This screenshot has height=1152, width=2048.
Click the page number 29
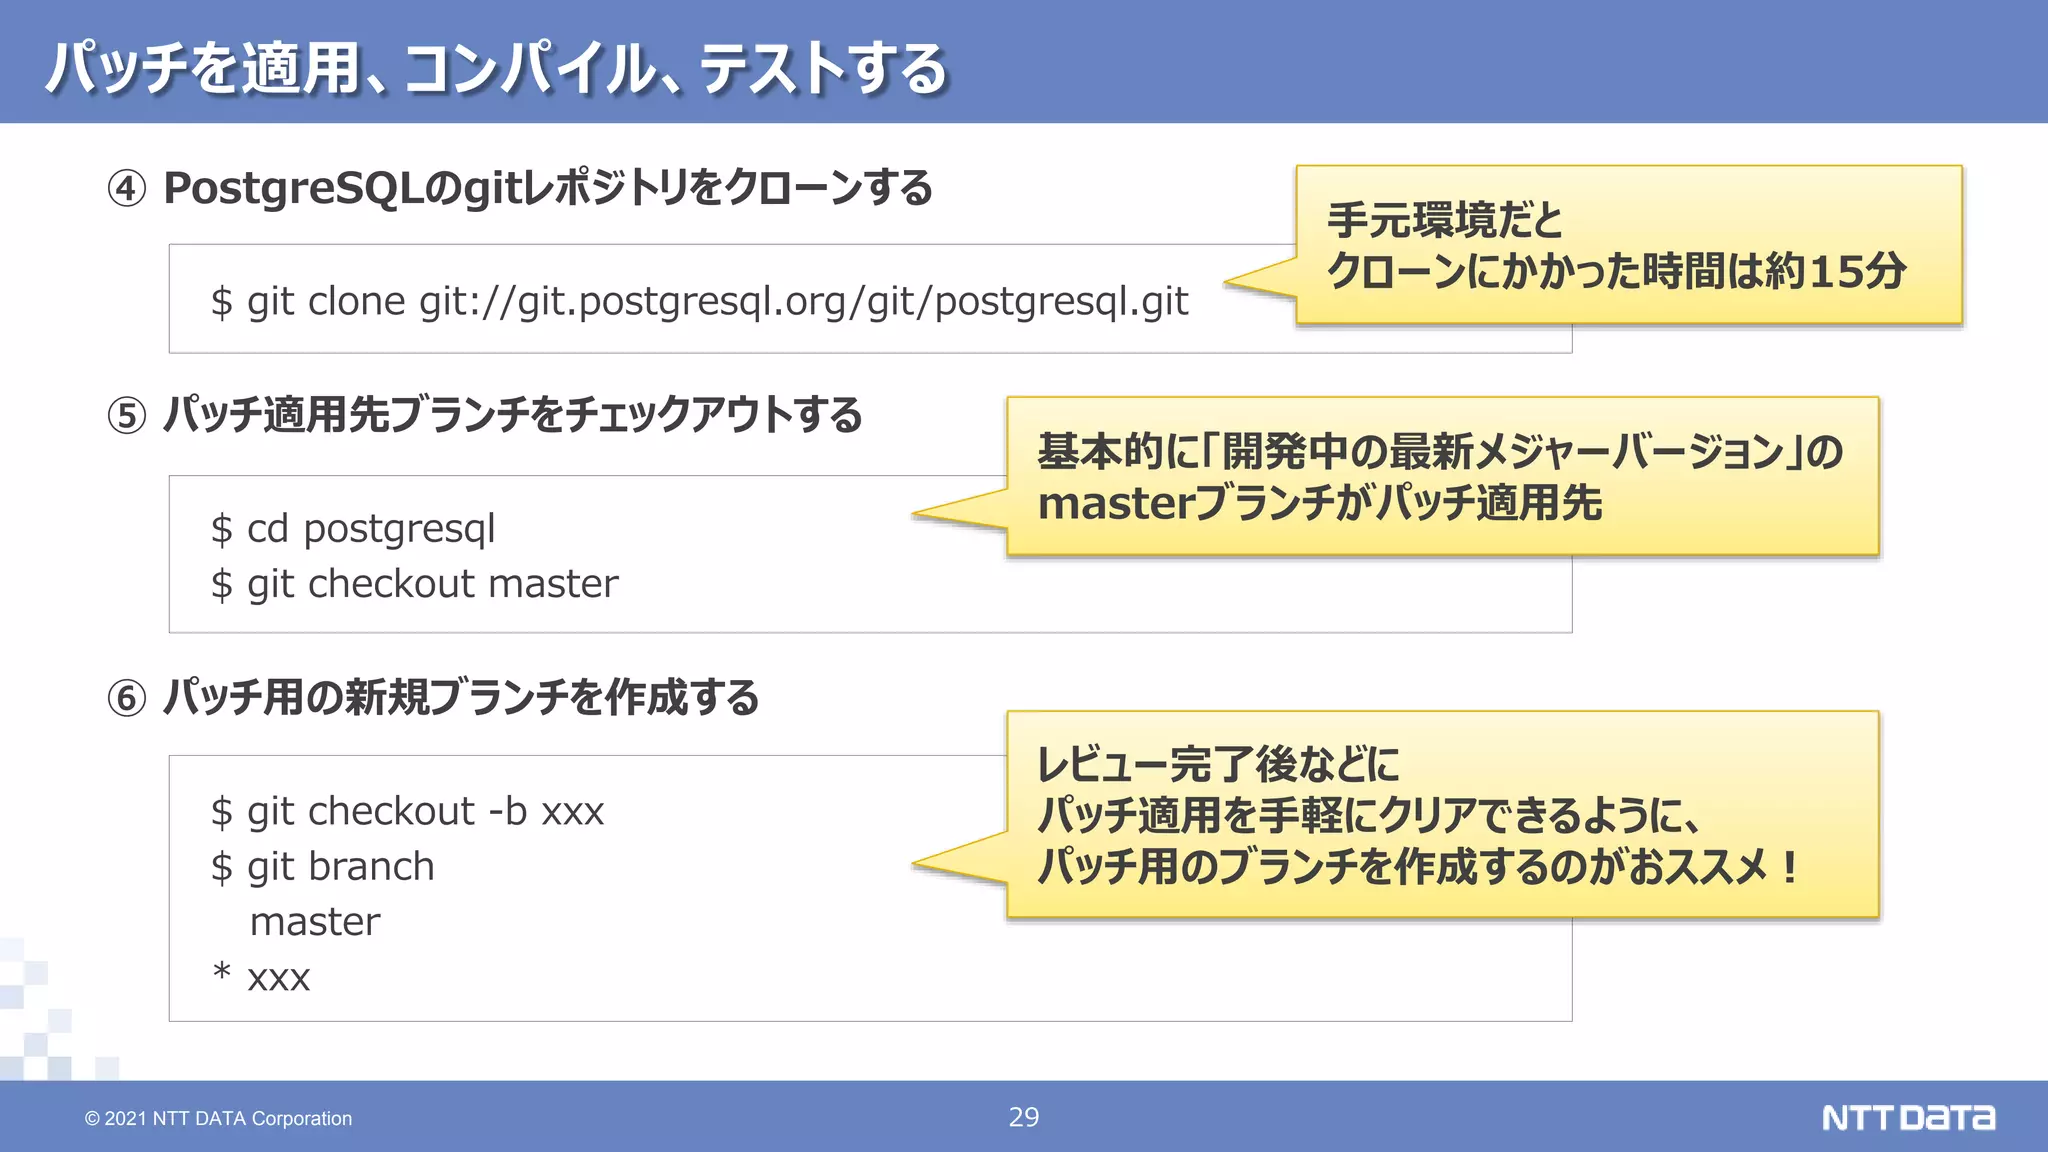coord(1023,1117)
